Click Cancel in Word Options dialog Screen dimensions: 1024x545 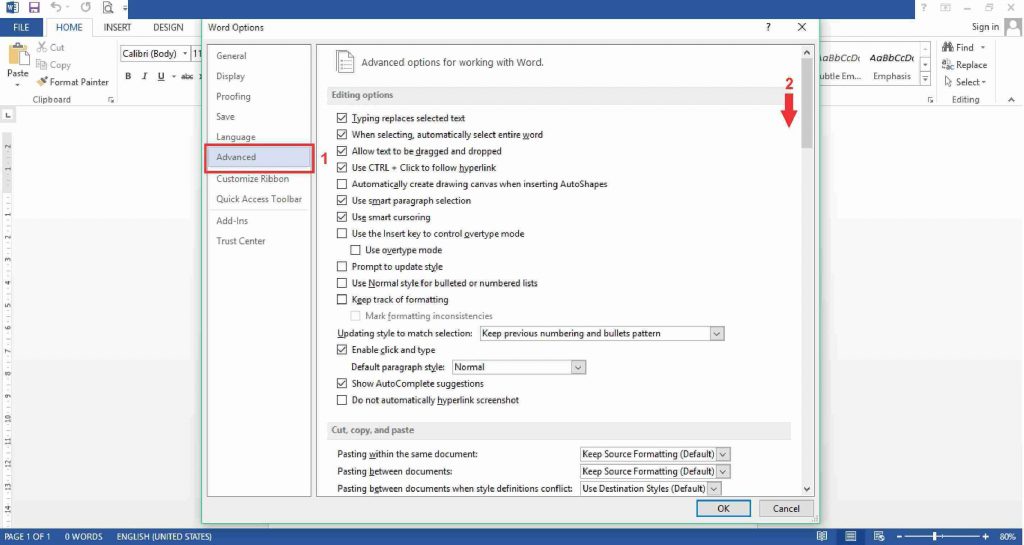786,508
